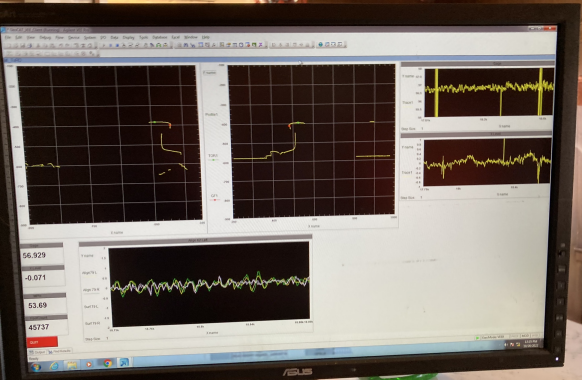Open Windows Media Player taskbar icon
Screen dimensions: 582x380
tap(89, 364)
